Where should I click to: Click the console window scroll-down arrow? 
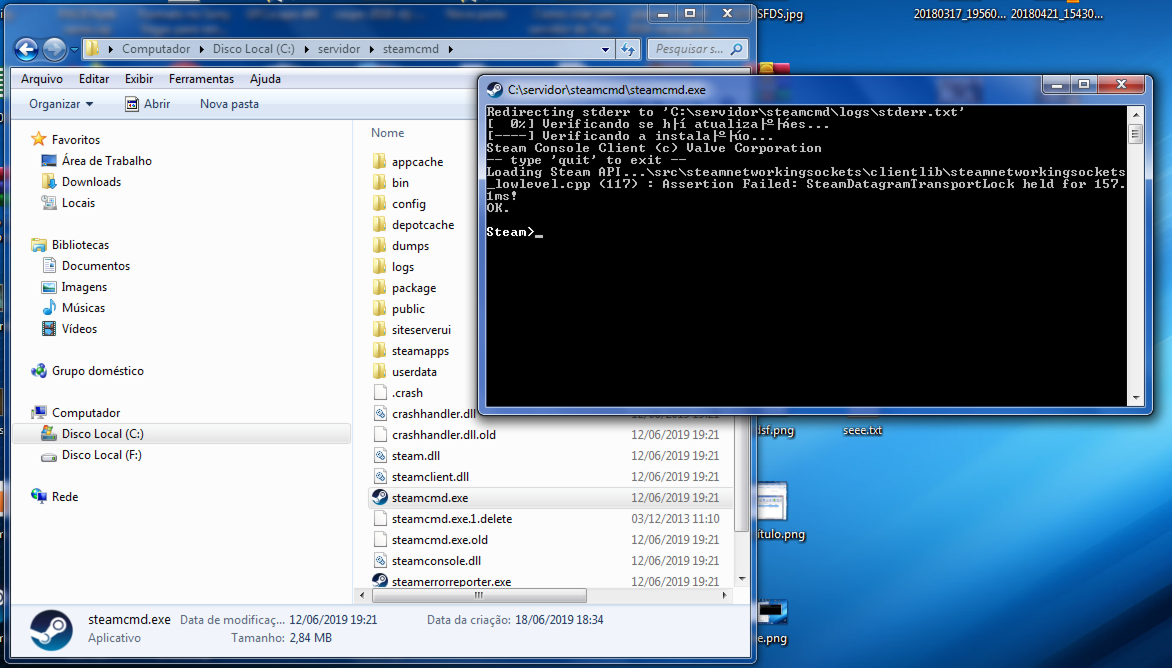[x=1136, y=398]
